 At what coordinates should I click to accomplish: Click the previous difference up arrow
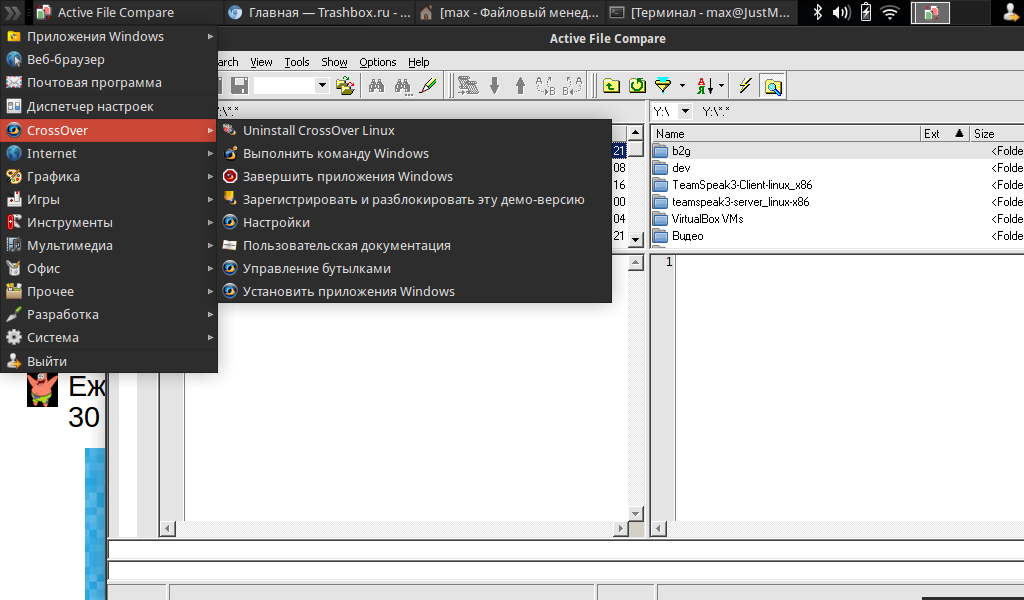pos(520,86)
